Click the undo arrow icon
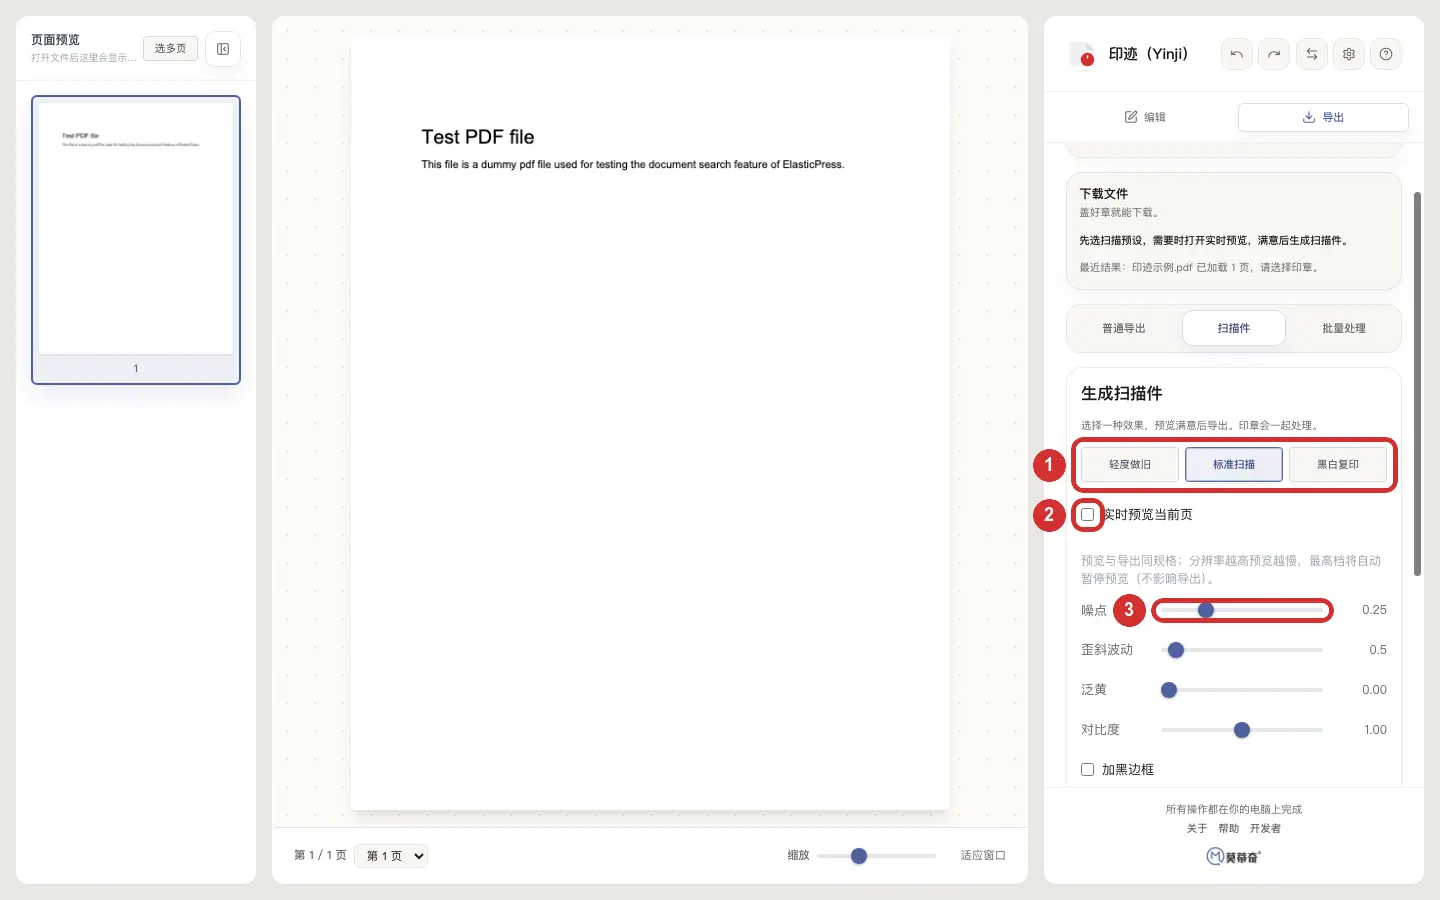 click(x=1237, y=54)
